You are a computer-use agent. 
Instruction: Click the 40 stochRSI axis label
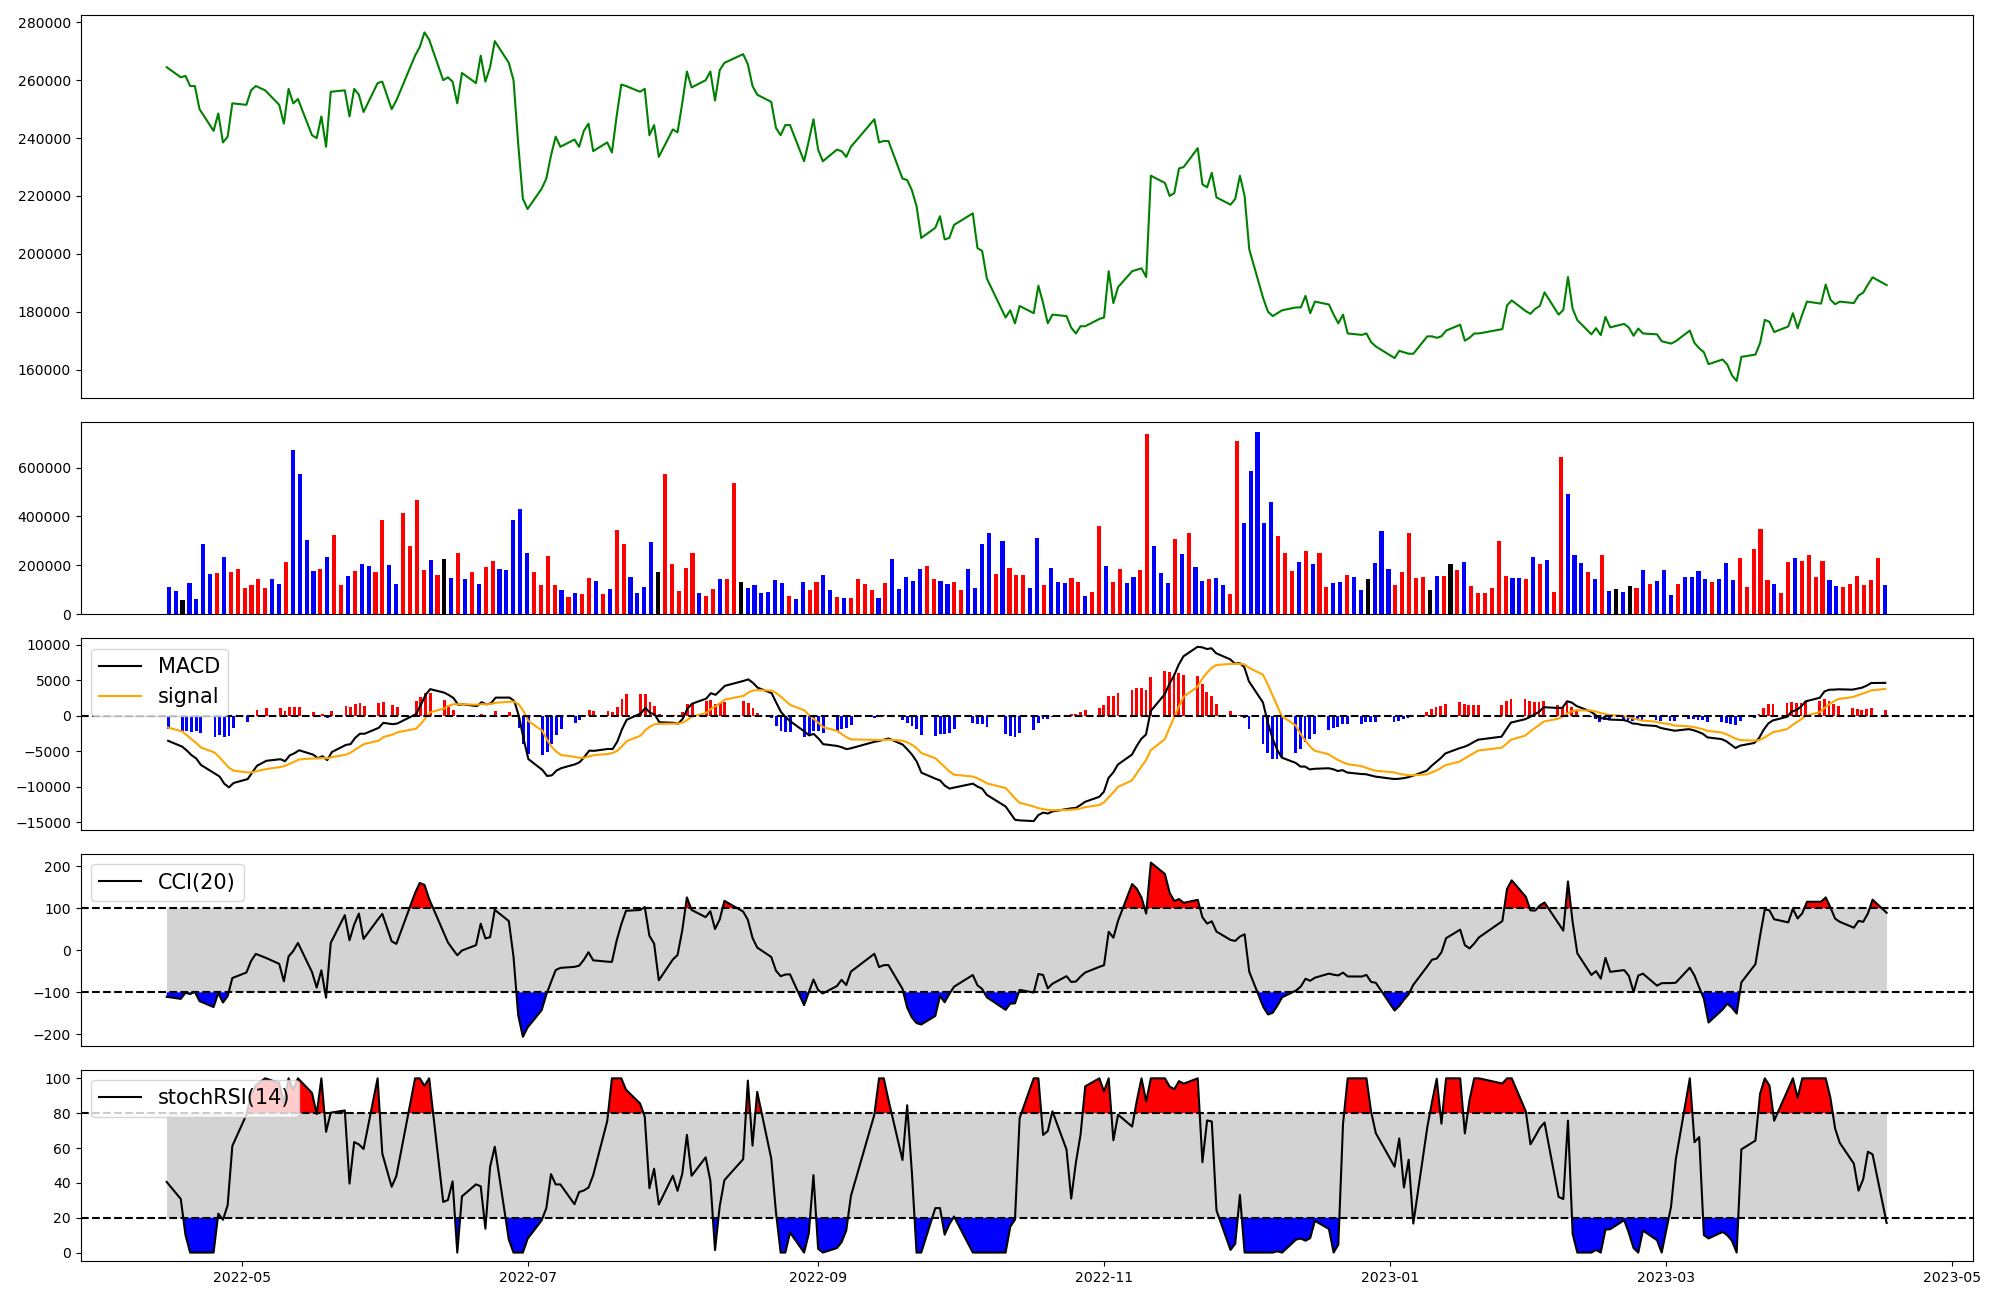pyautogui.click(x=63, y=1184)
